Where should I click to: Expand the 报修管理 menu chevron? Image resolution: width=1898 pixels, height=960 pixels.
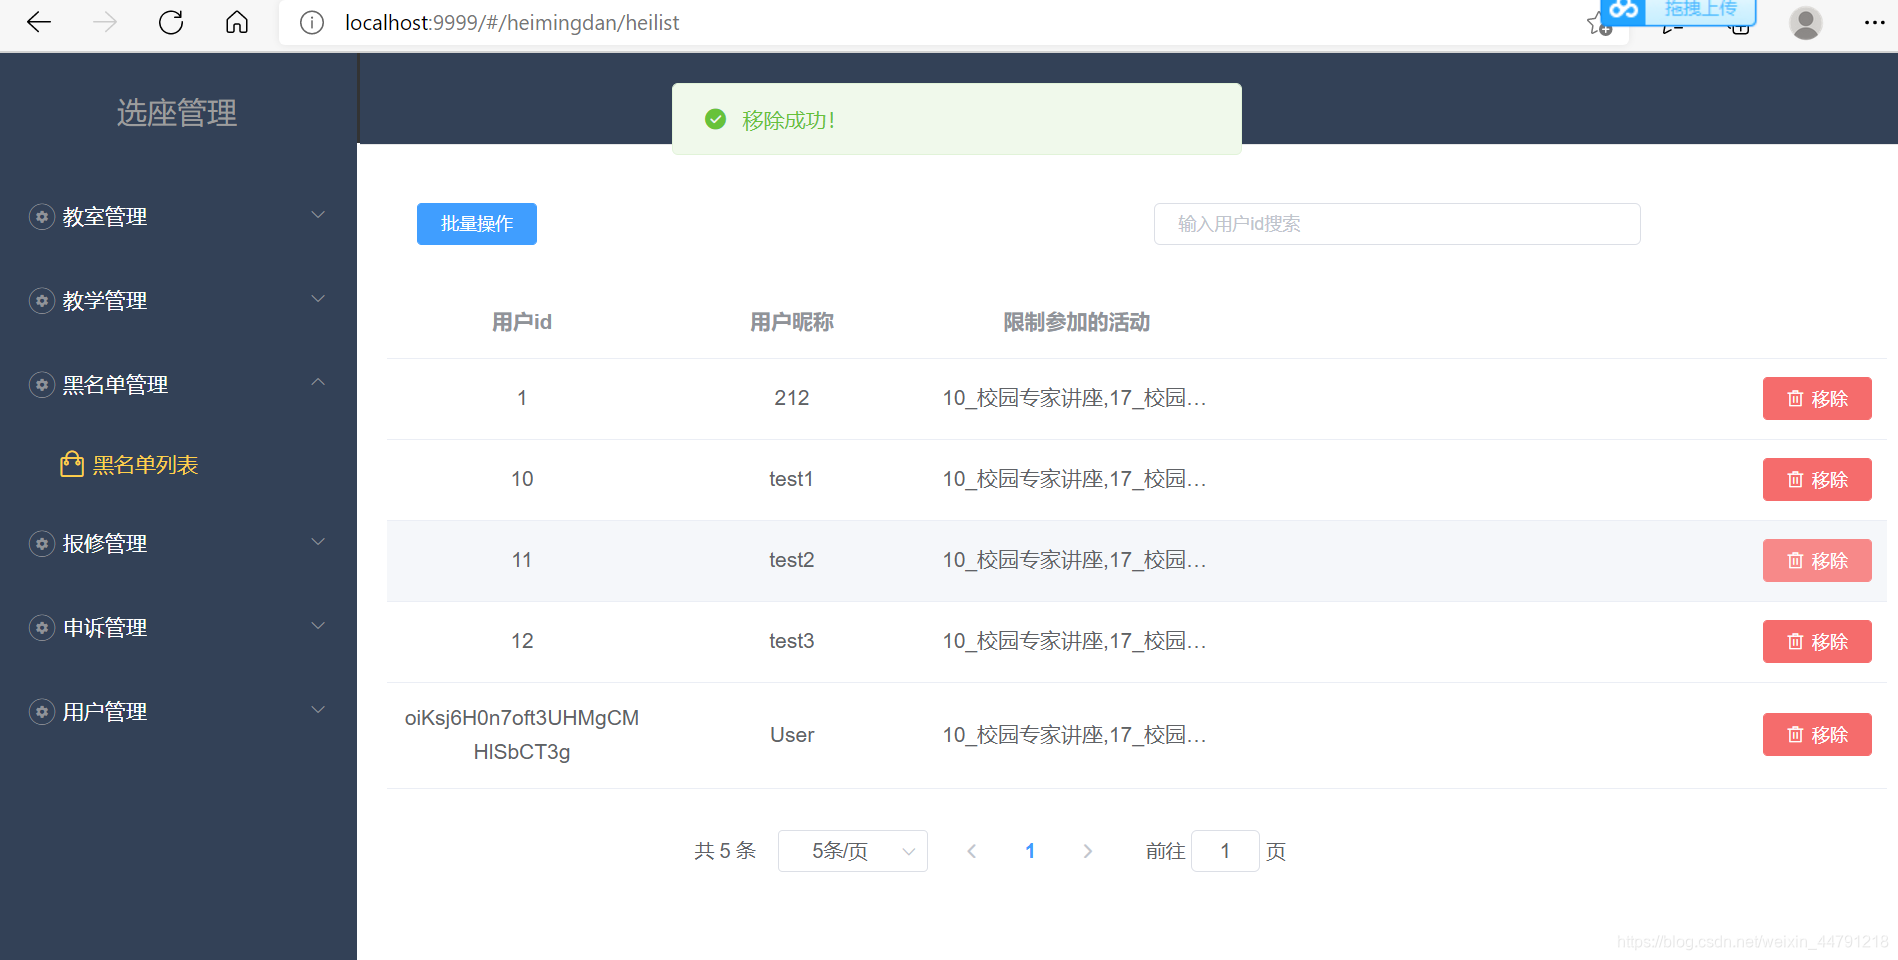point(318,542)
